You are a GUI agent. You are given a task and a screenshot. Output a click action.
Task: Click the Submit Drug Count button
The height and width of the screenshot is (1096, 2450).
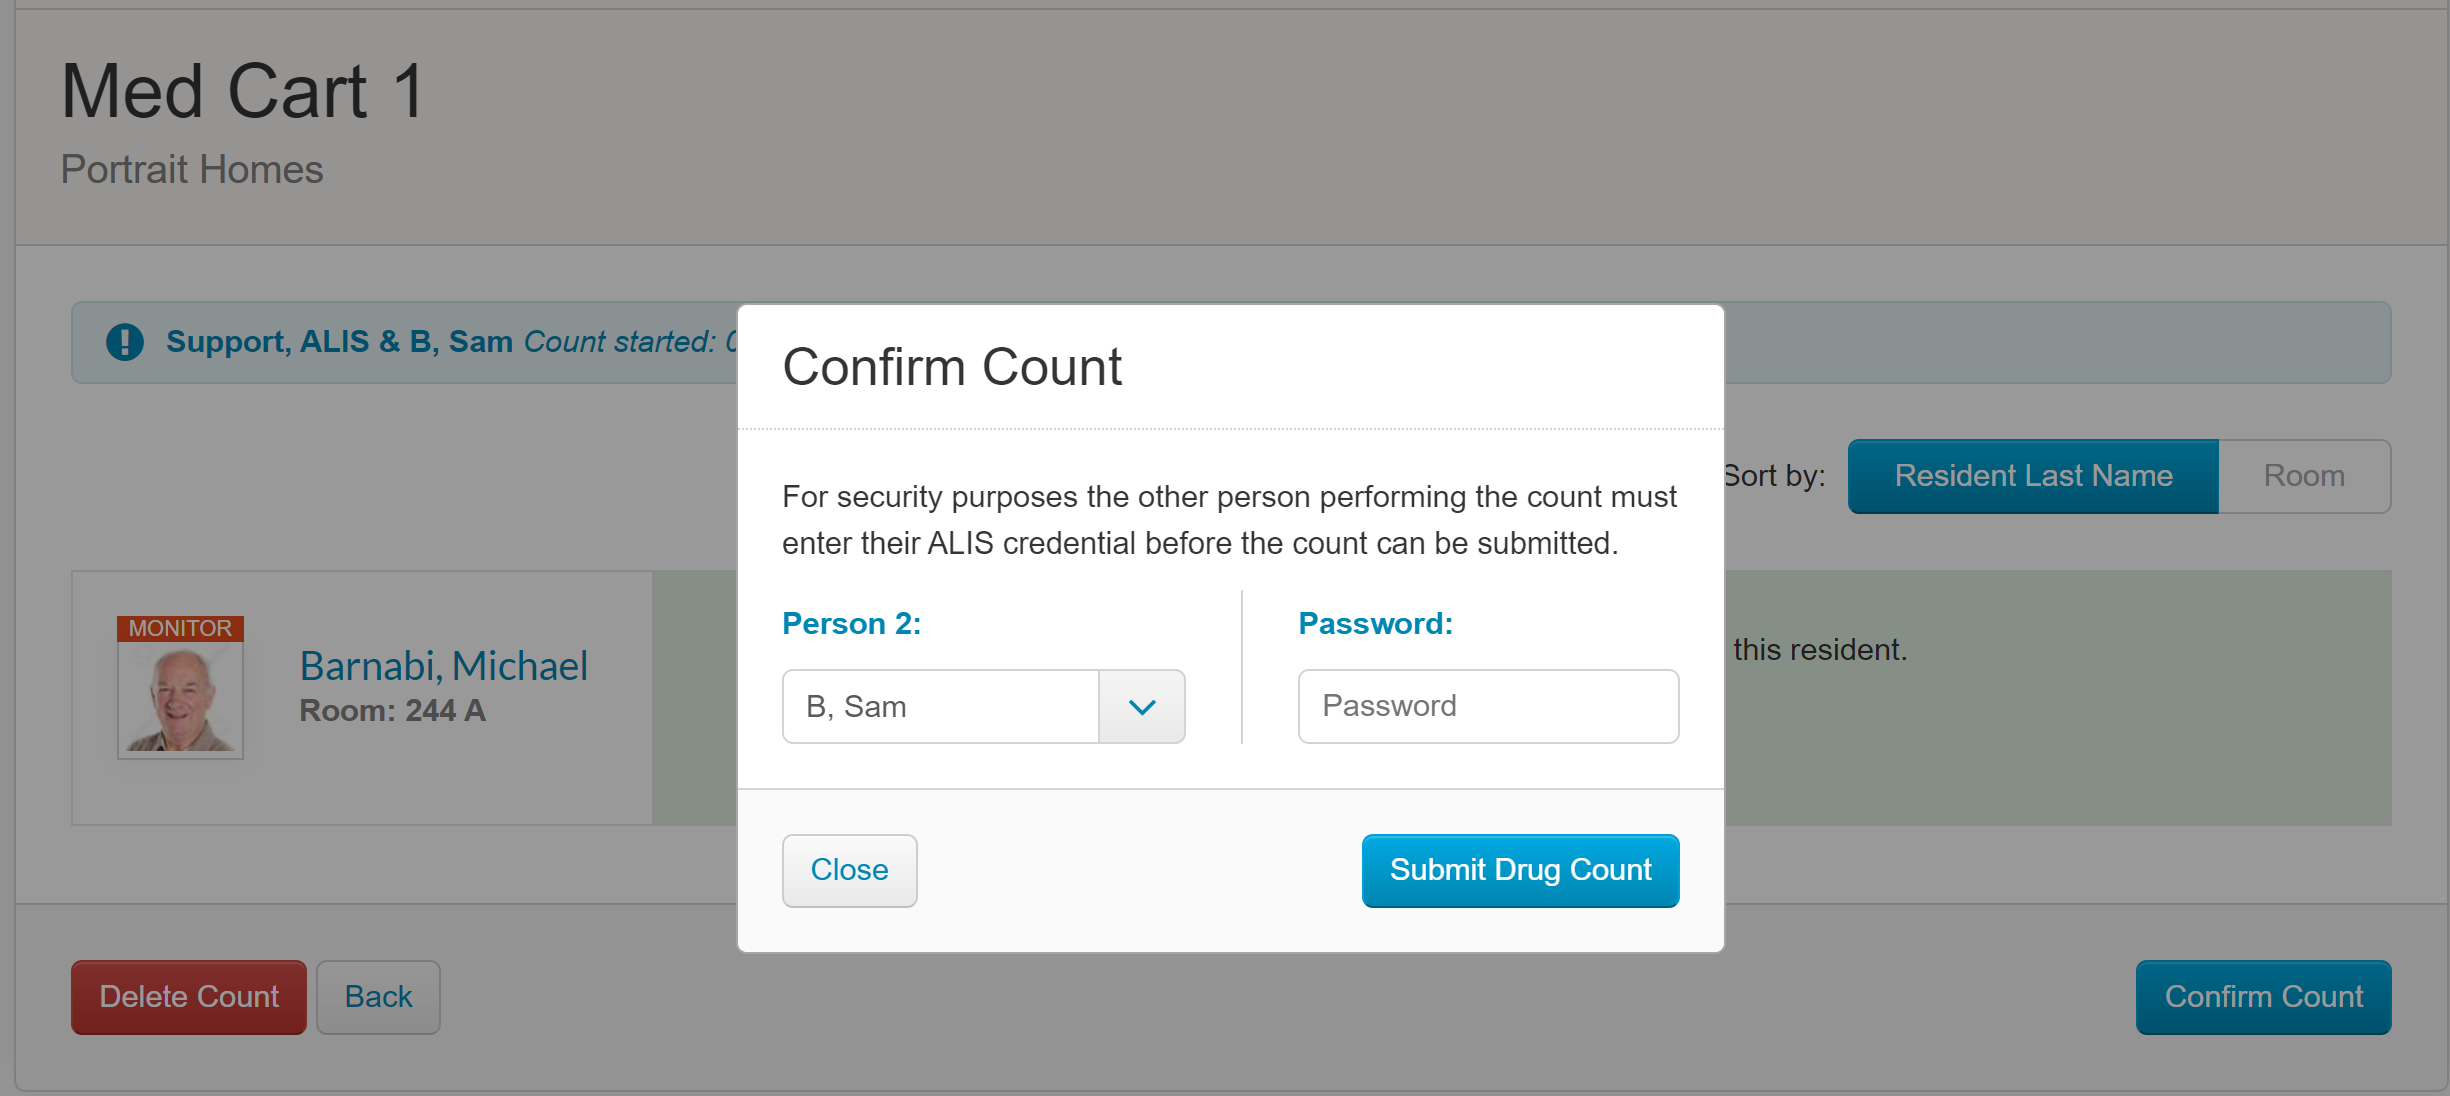1520,870
